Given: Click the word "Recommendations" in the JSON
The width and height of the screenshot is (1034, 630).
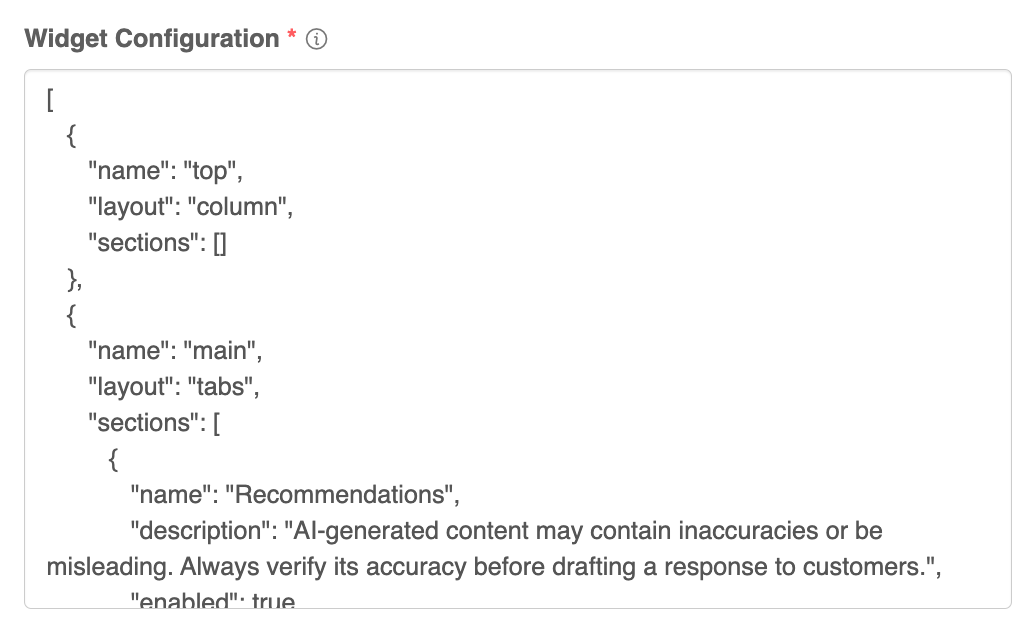Looking at the screenshot, I should [x=339, y=495].
